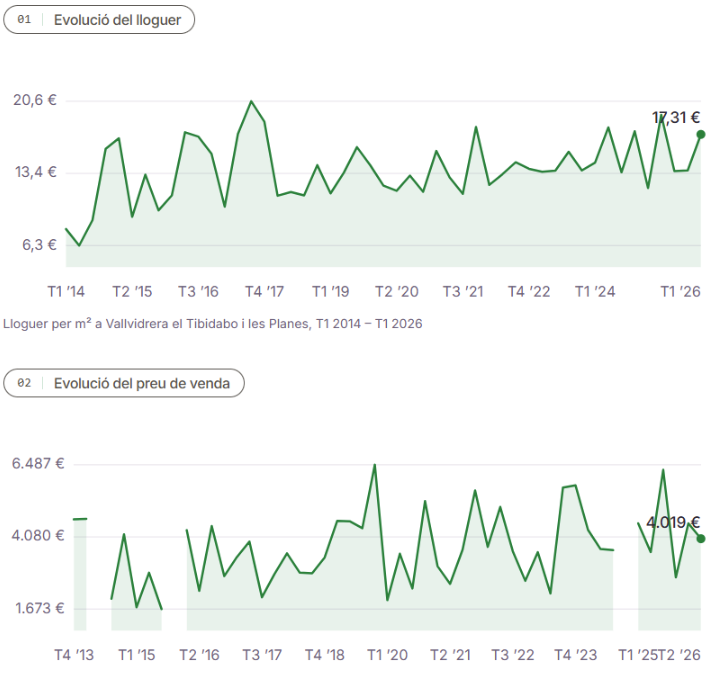This screenshot has height=674, width=717.
Task: Click the 4.080 € y-axis label
Action: tap(38, 536)
